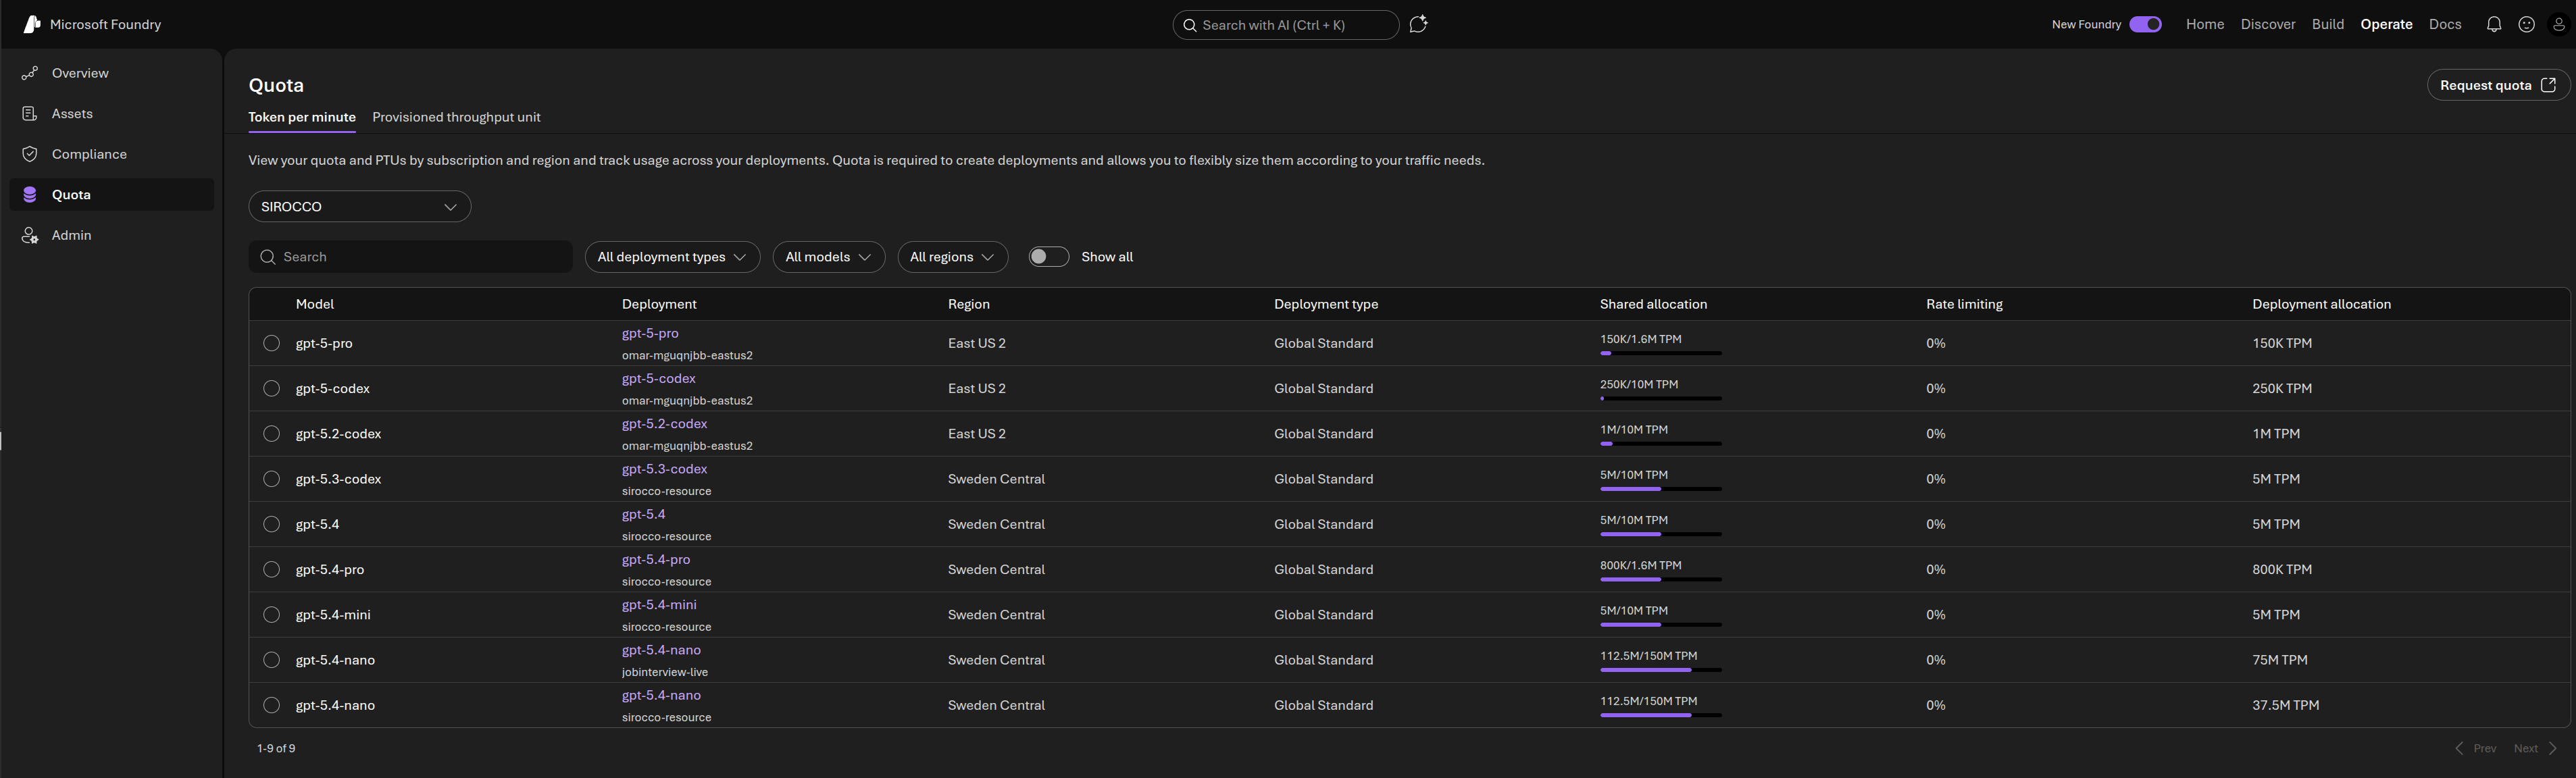The image size is (2576, 778).
Task: Click the Microsoft Foundry logo icon
Action: 32,24
